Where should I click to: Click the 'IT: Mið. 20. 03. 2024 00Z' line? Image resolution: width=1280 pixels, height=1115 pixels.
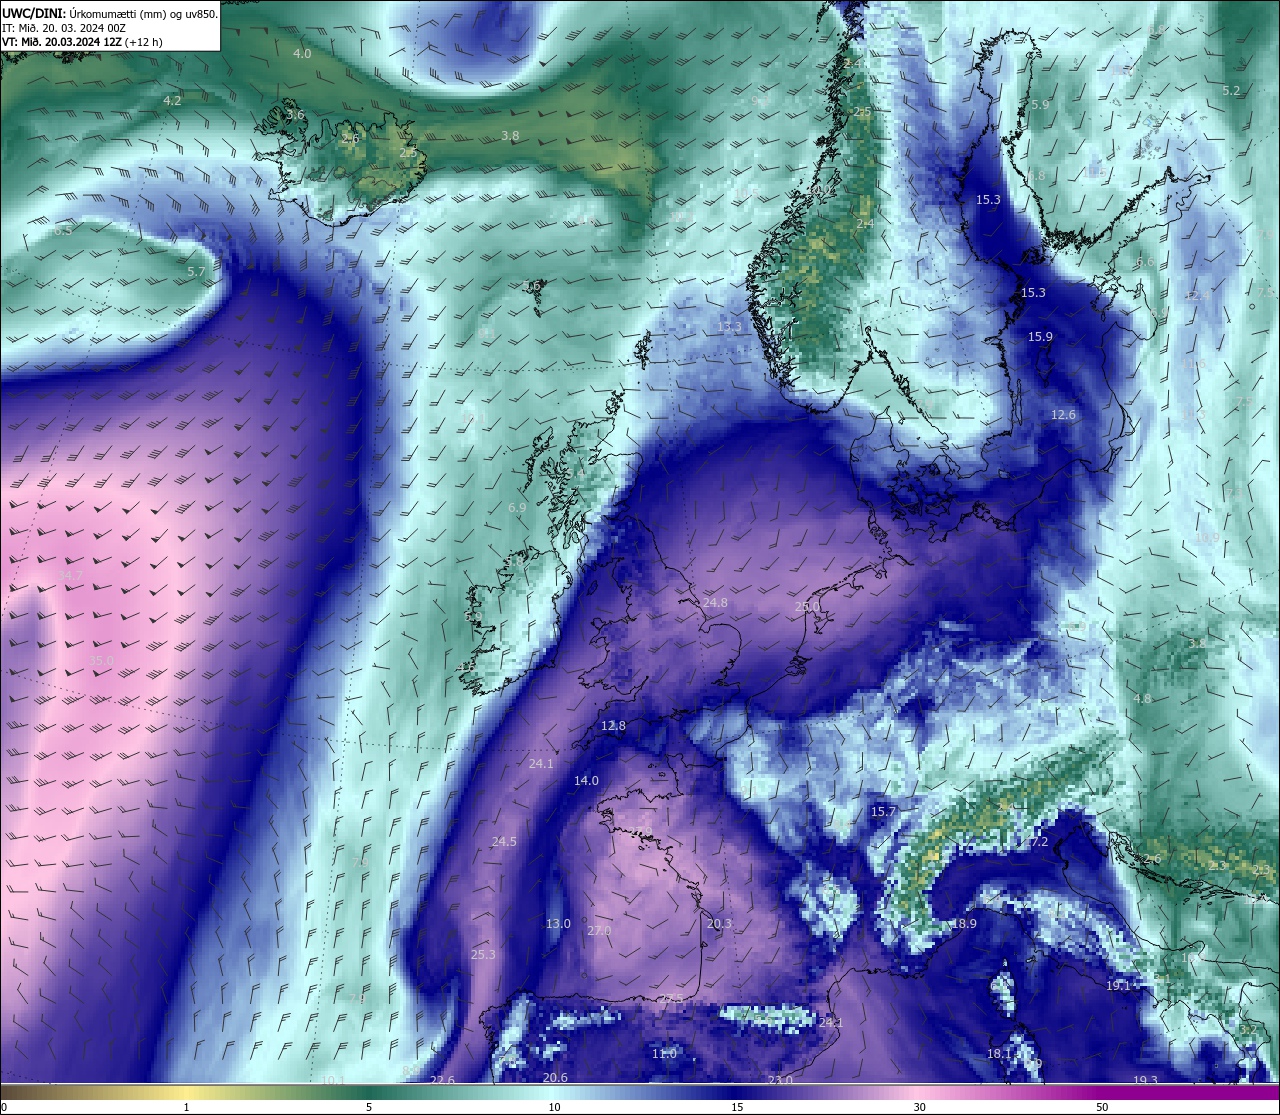(62, 28)
